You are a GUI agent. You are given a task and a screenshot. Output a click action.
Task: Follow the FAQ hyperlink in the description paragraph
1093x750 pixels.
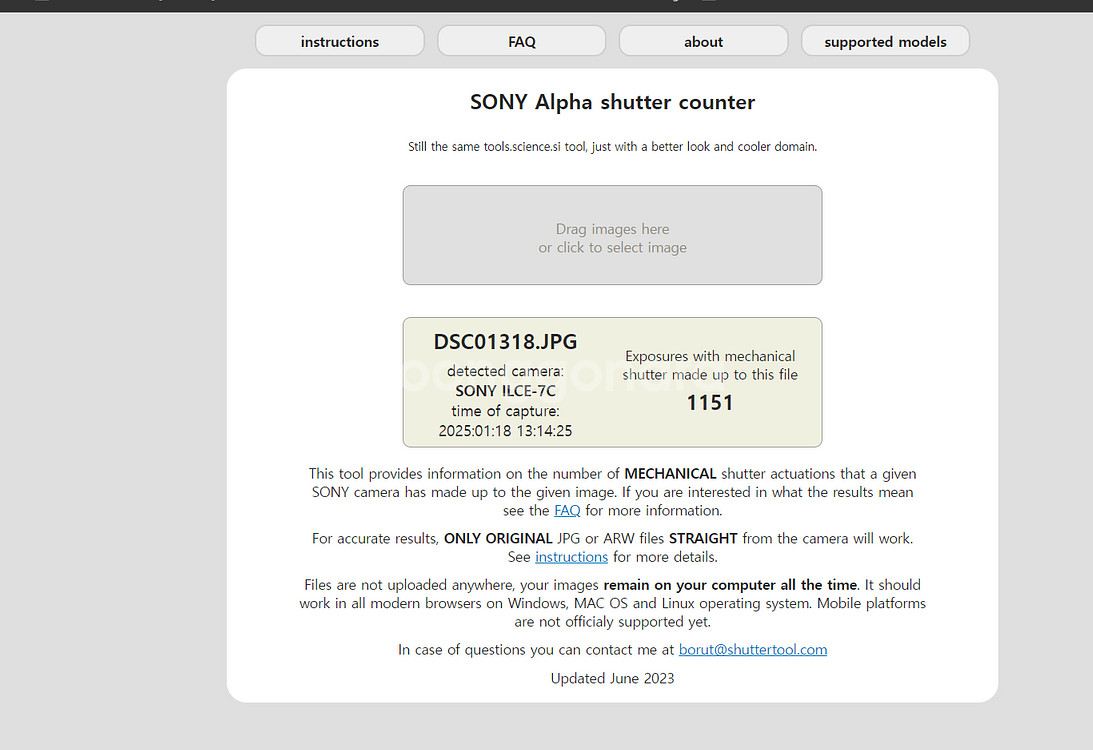point(567,510)
